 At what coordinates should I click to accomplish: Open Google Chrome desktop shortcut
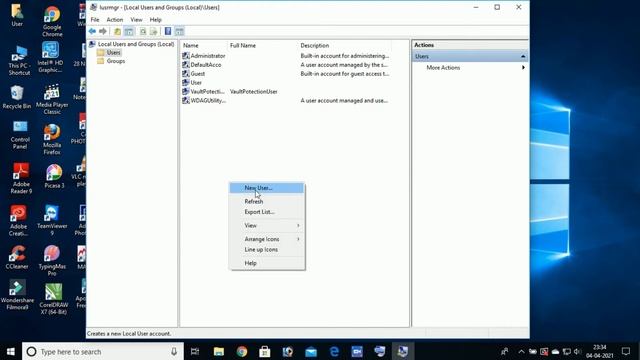pos(52,22)
